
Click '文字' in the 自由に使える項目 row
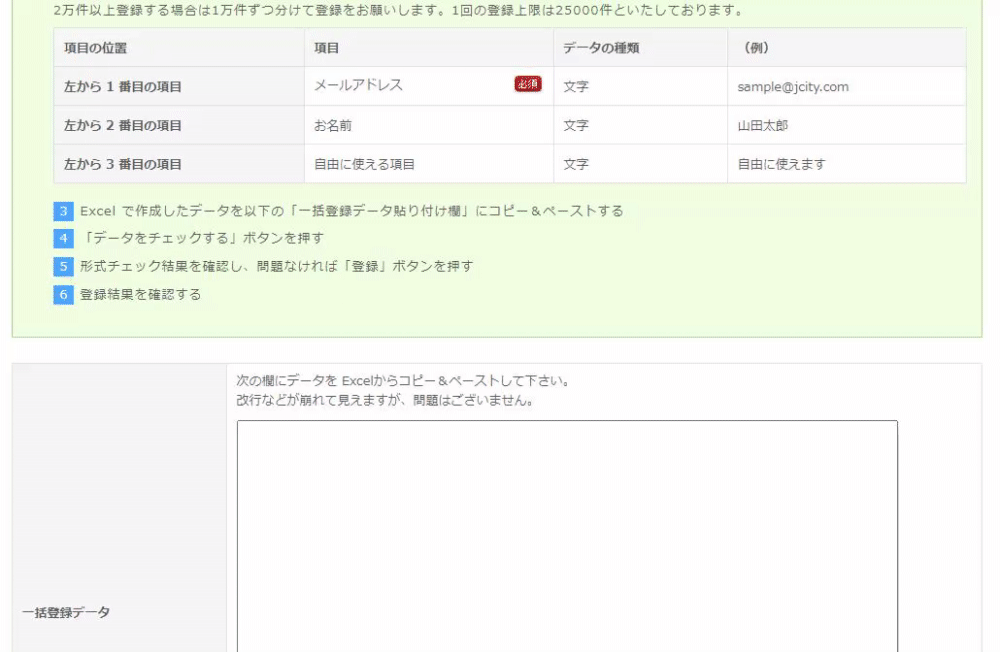pos(576,165)
